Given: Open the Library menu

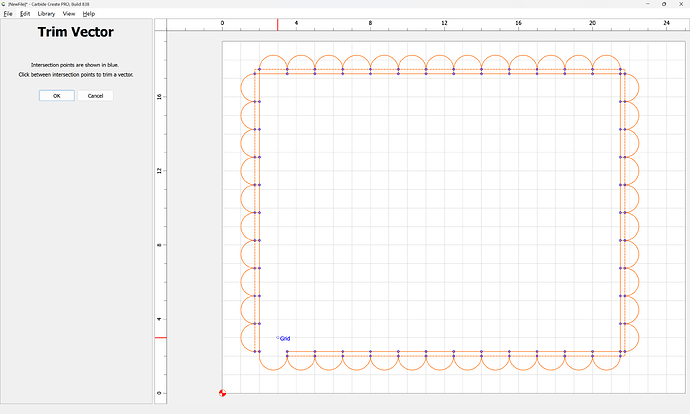Looking at the screenshot, I should (x=46, y=14).
